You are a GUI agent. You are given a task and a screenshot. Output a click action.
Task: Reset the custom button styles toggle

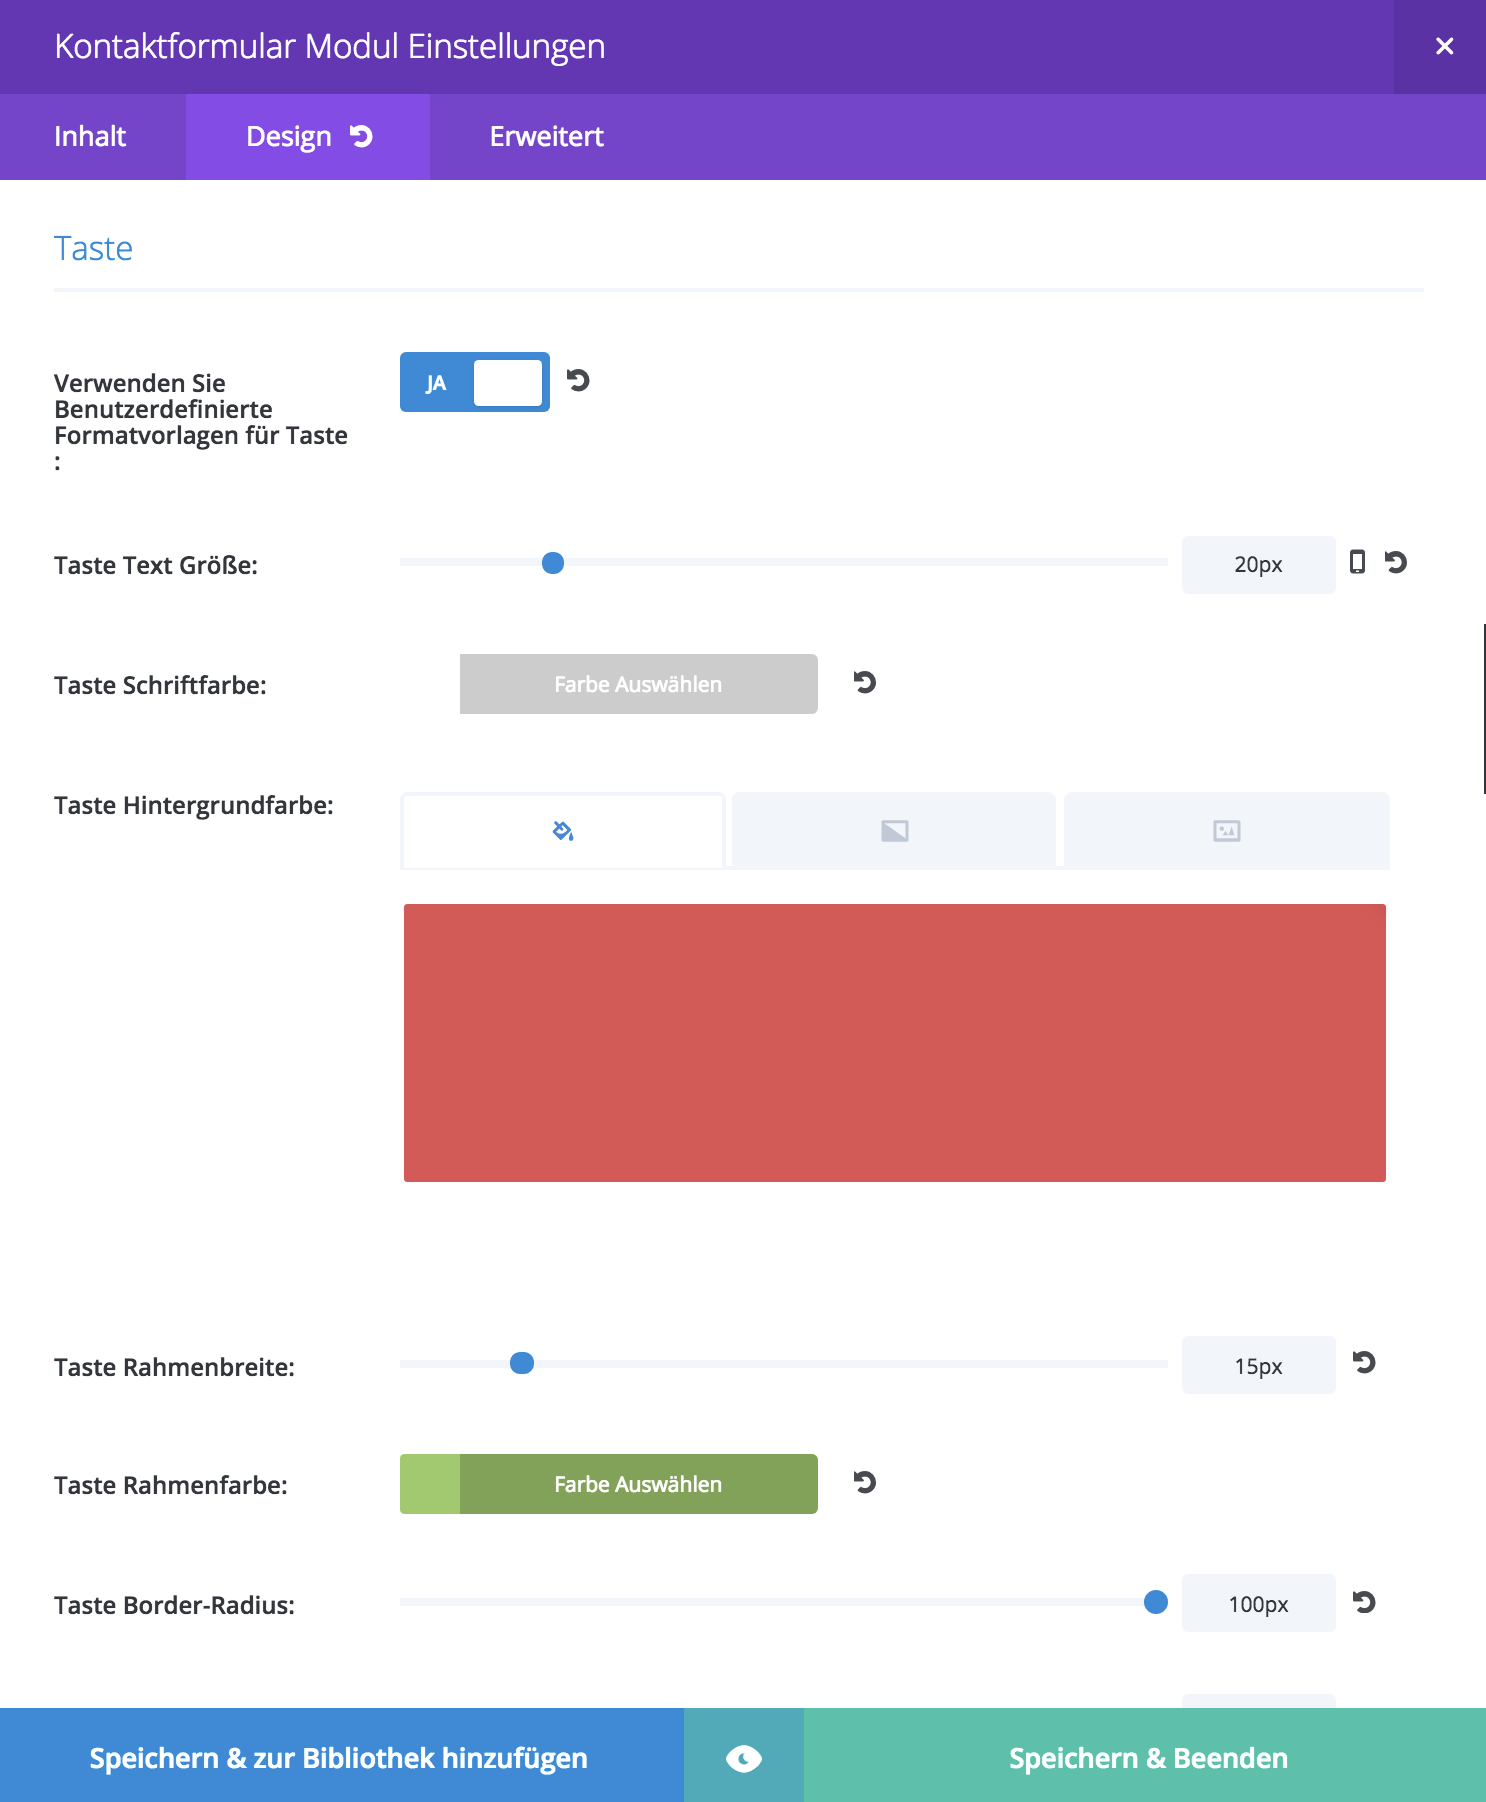pos(578,381)
